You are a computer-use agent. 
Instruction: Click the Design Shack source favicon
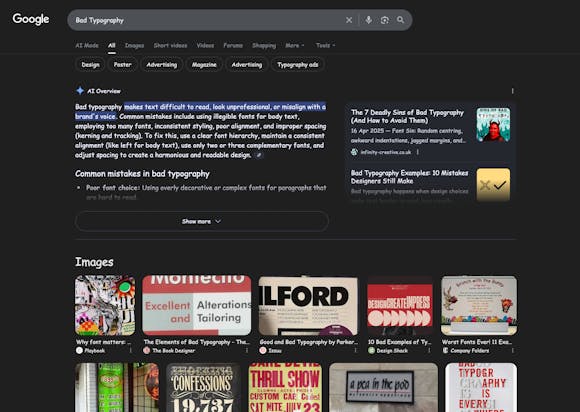point(371,350)
